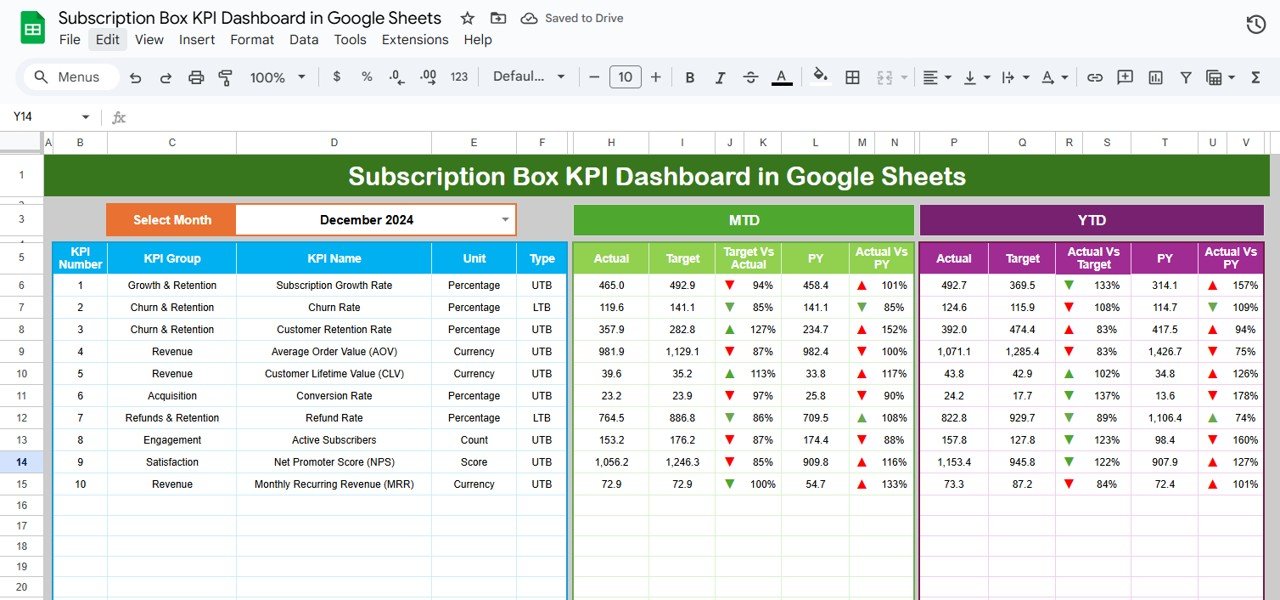
Task: Open the Format menu
Action: pos(252,40)
